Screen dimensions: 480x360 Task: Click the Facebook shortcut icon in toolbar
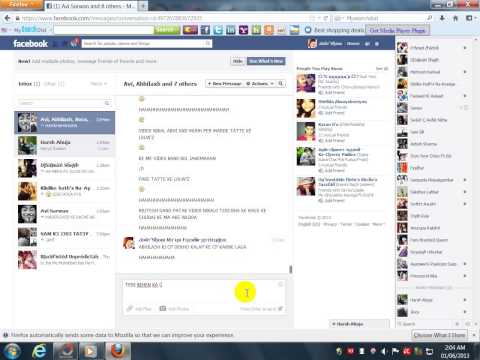point(205,30)
